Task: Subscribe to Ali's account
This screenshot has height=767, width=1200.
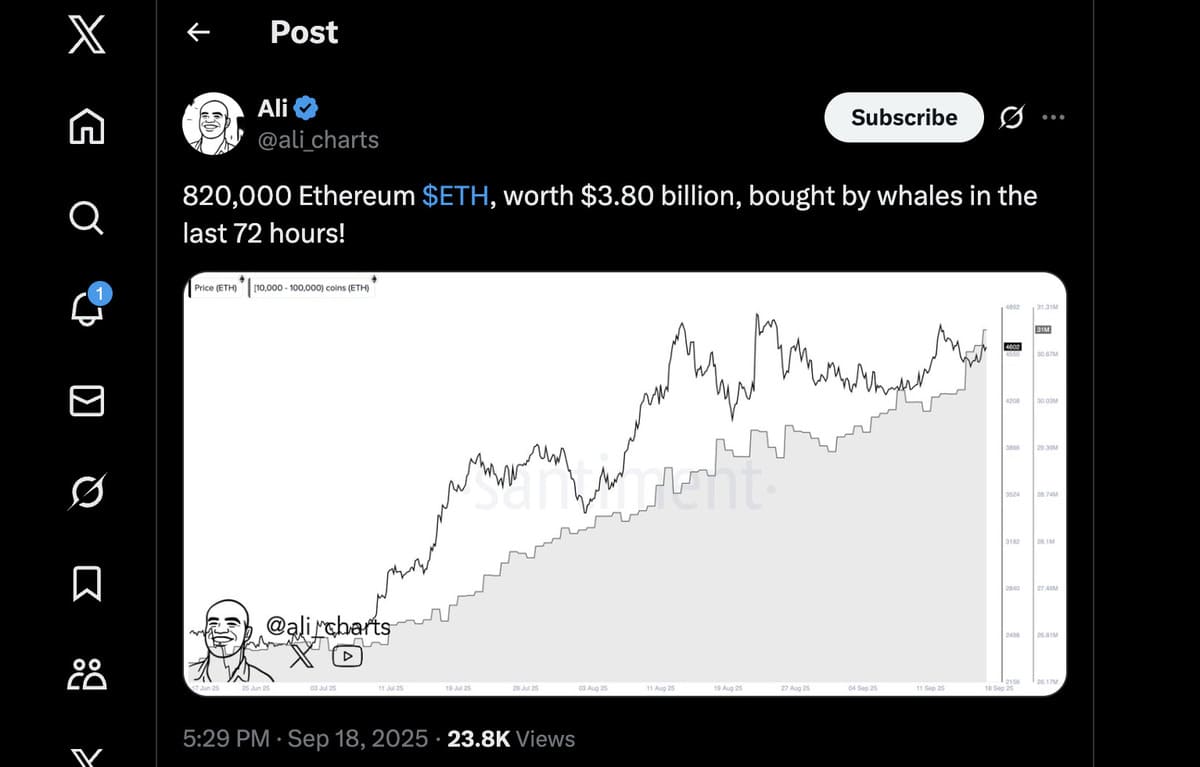Action: click(903, 118)
